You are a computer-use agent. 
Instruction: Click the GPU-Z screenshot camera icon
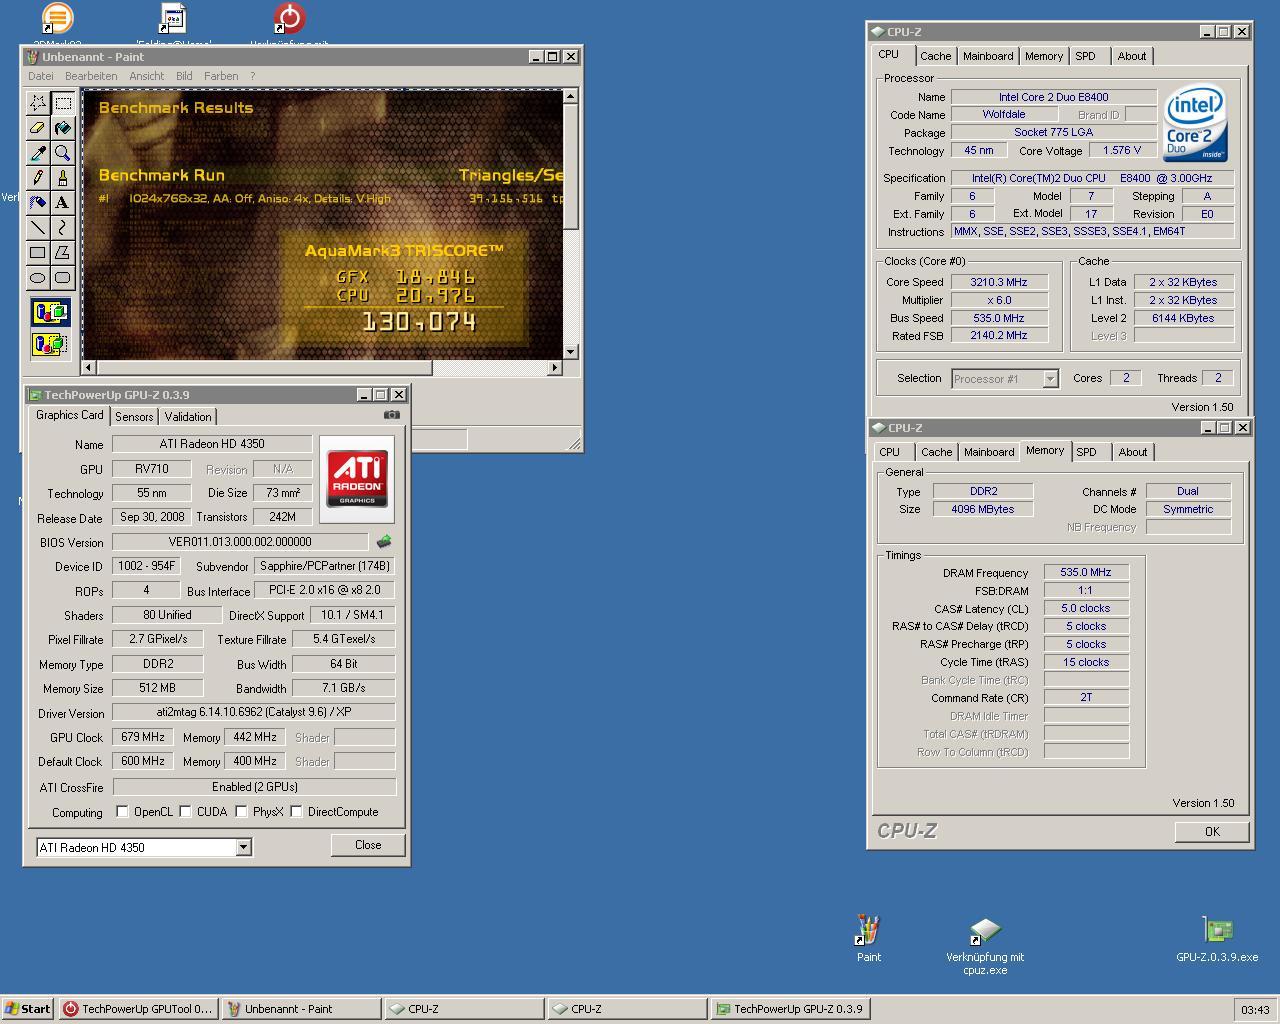pos(391,415)
